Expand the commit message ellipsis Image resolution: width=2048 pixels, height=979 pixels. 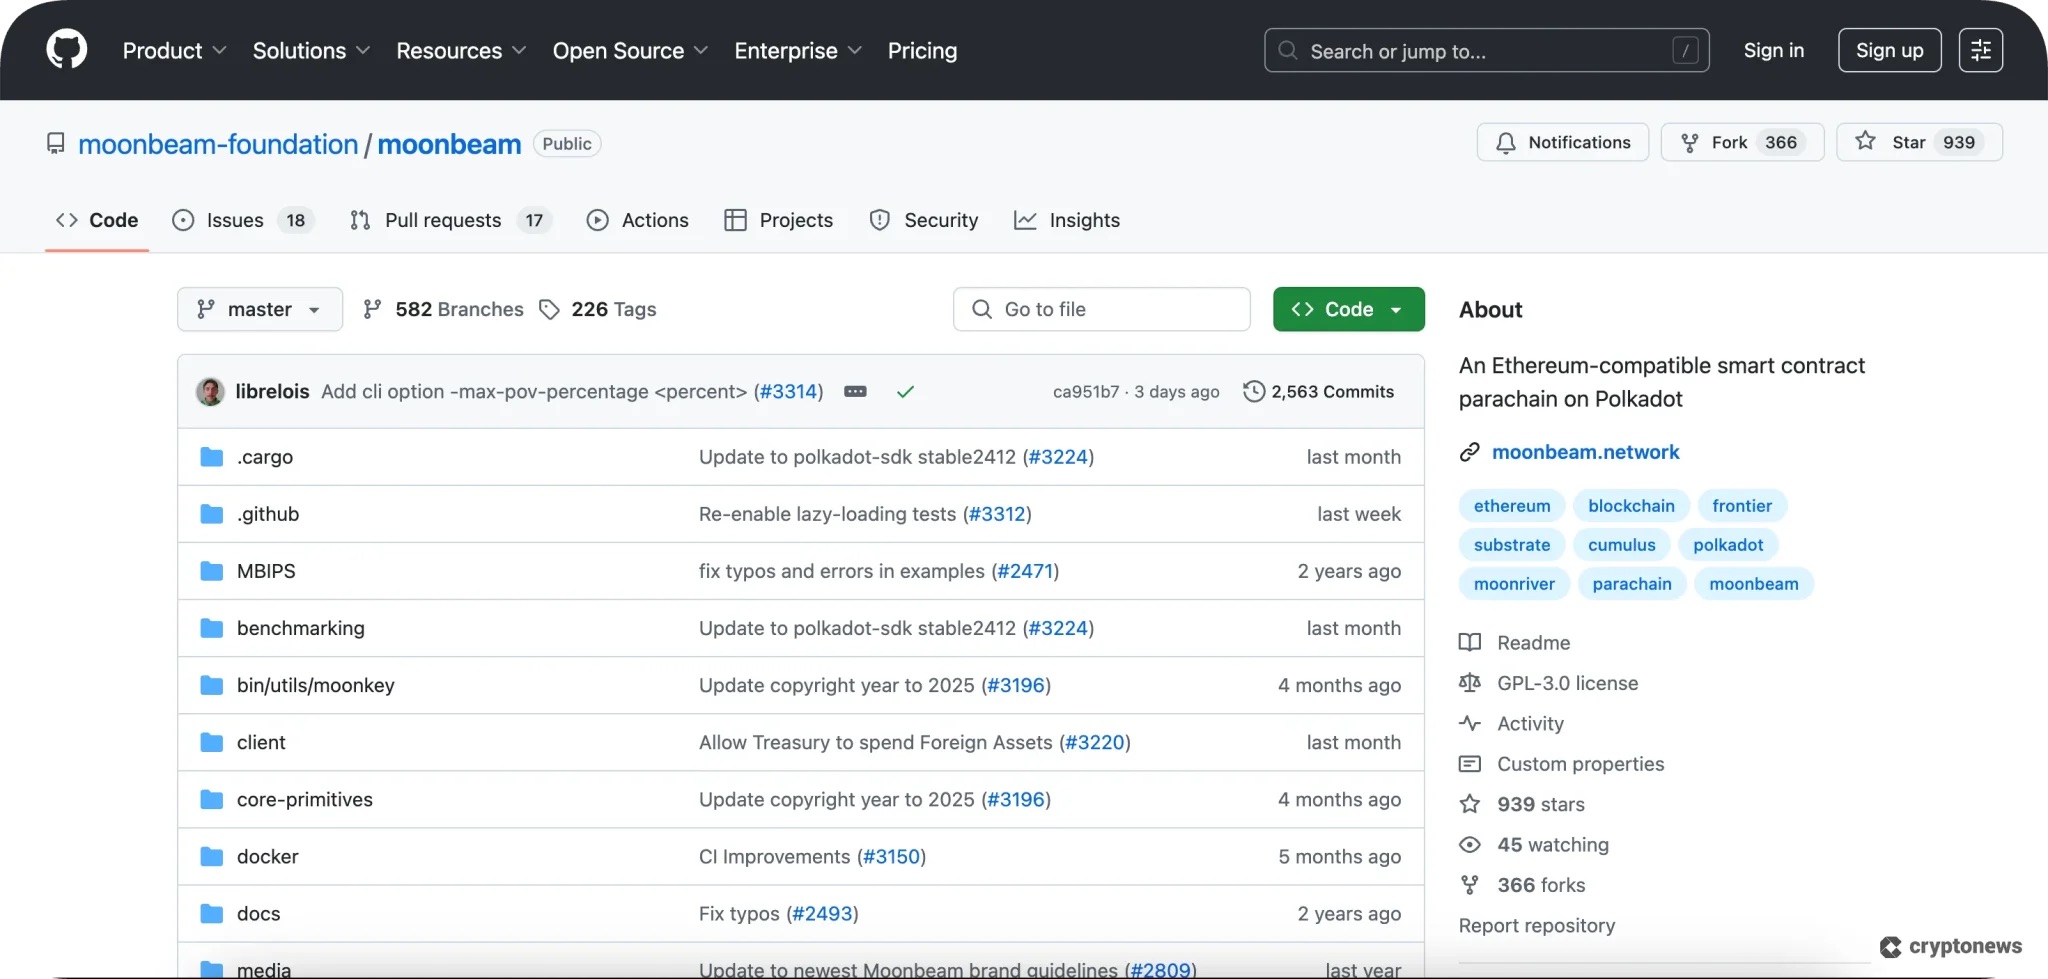(x=855, y=391)
